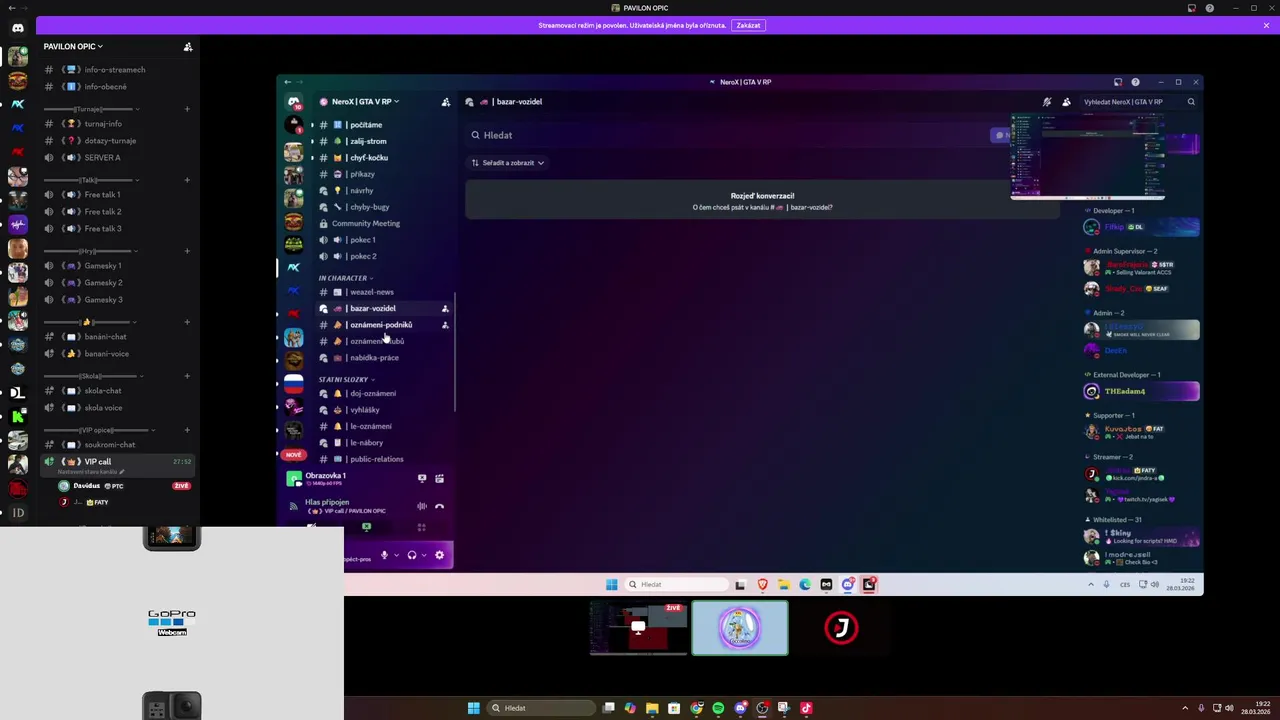The width and height of the screenshot is (1280, 720).
Task: Open threads icon in streamed bazar-vozidel header
Action: pos(1047,102)
